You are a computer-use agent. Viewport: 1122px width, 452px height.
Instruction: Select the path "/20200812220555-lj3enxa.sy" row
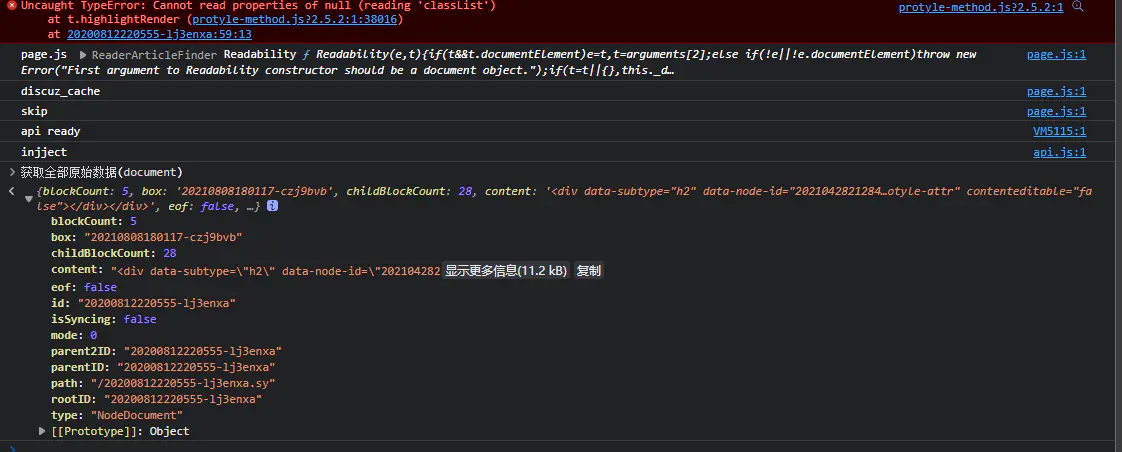[x=163, y=383]
